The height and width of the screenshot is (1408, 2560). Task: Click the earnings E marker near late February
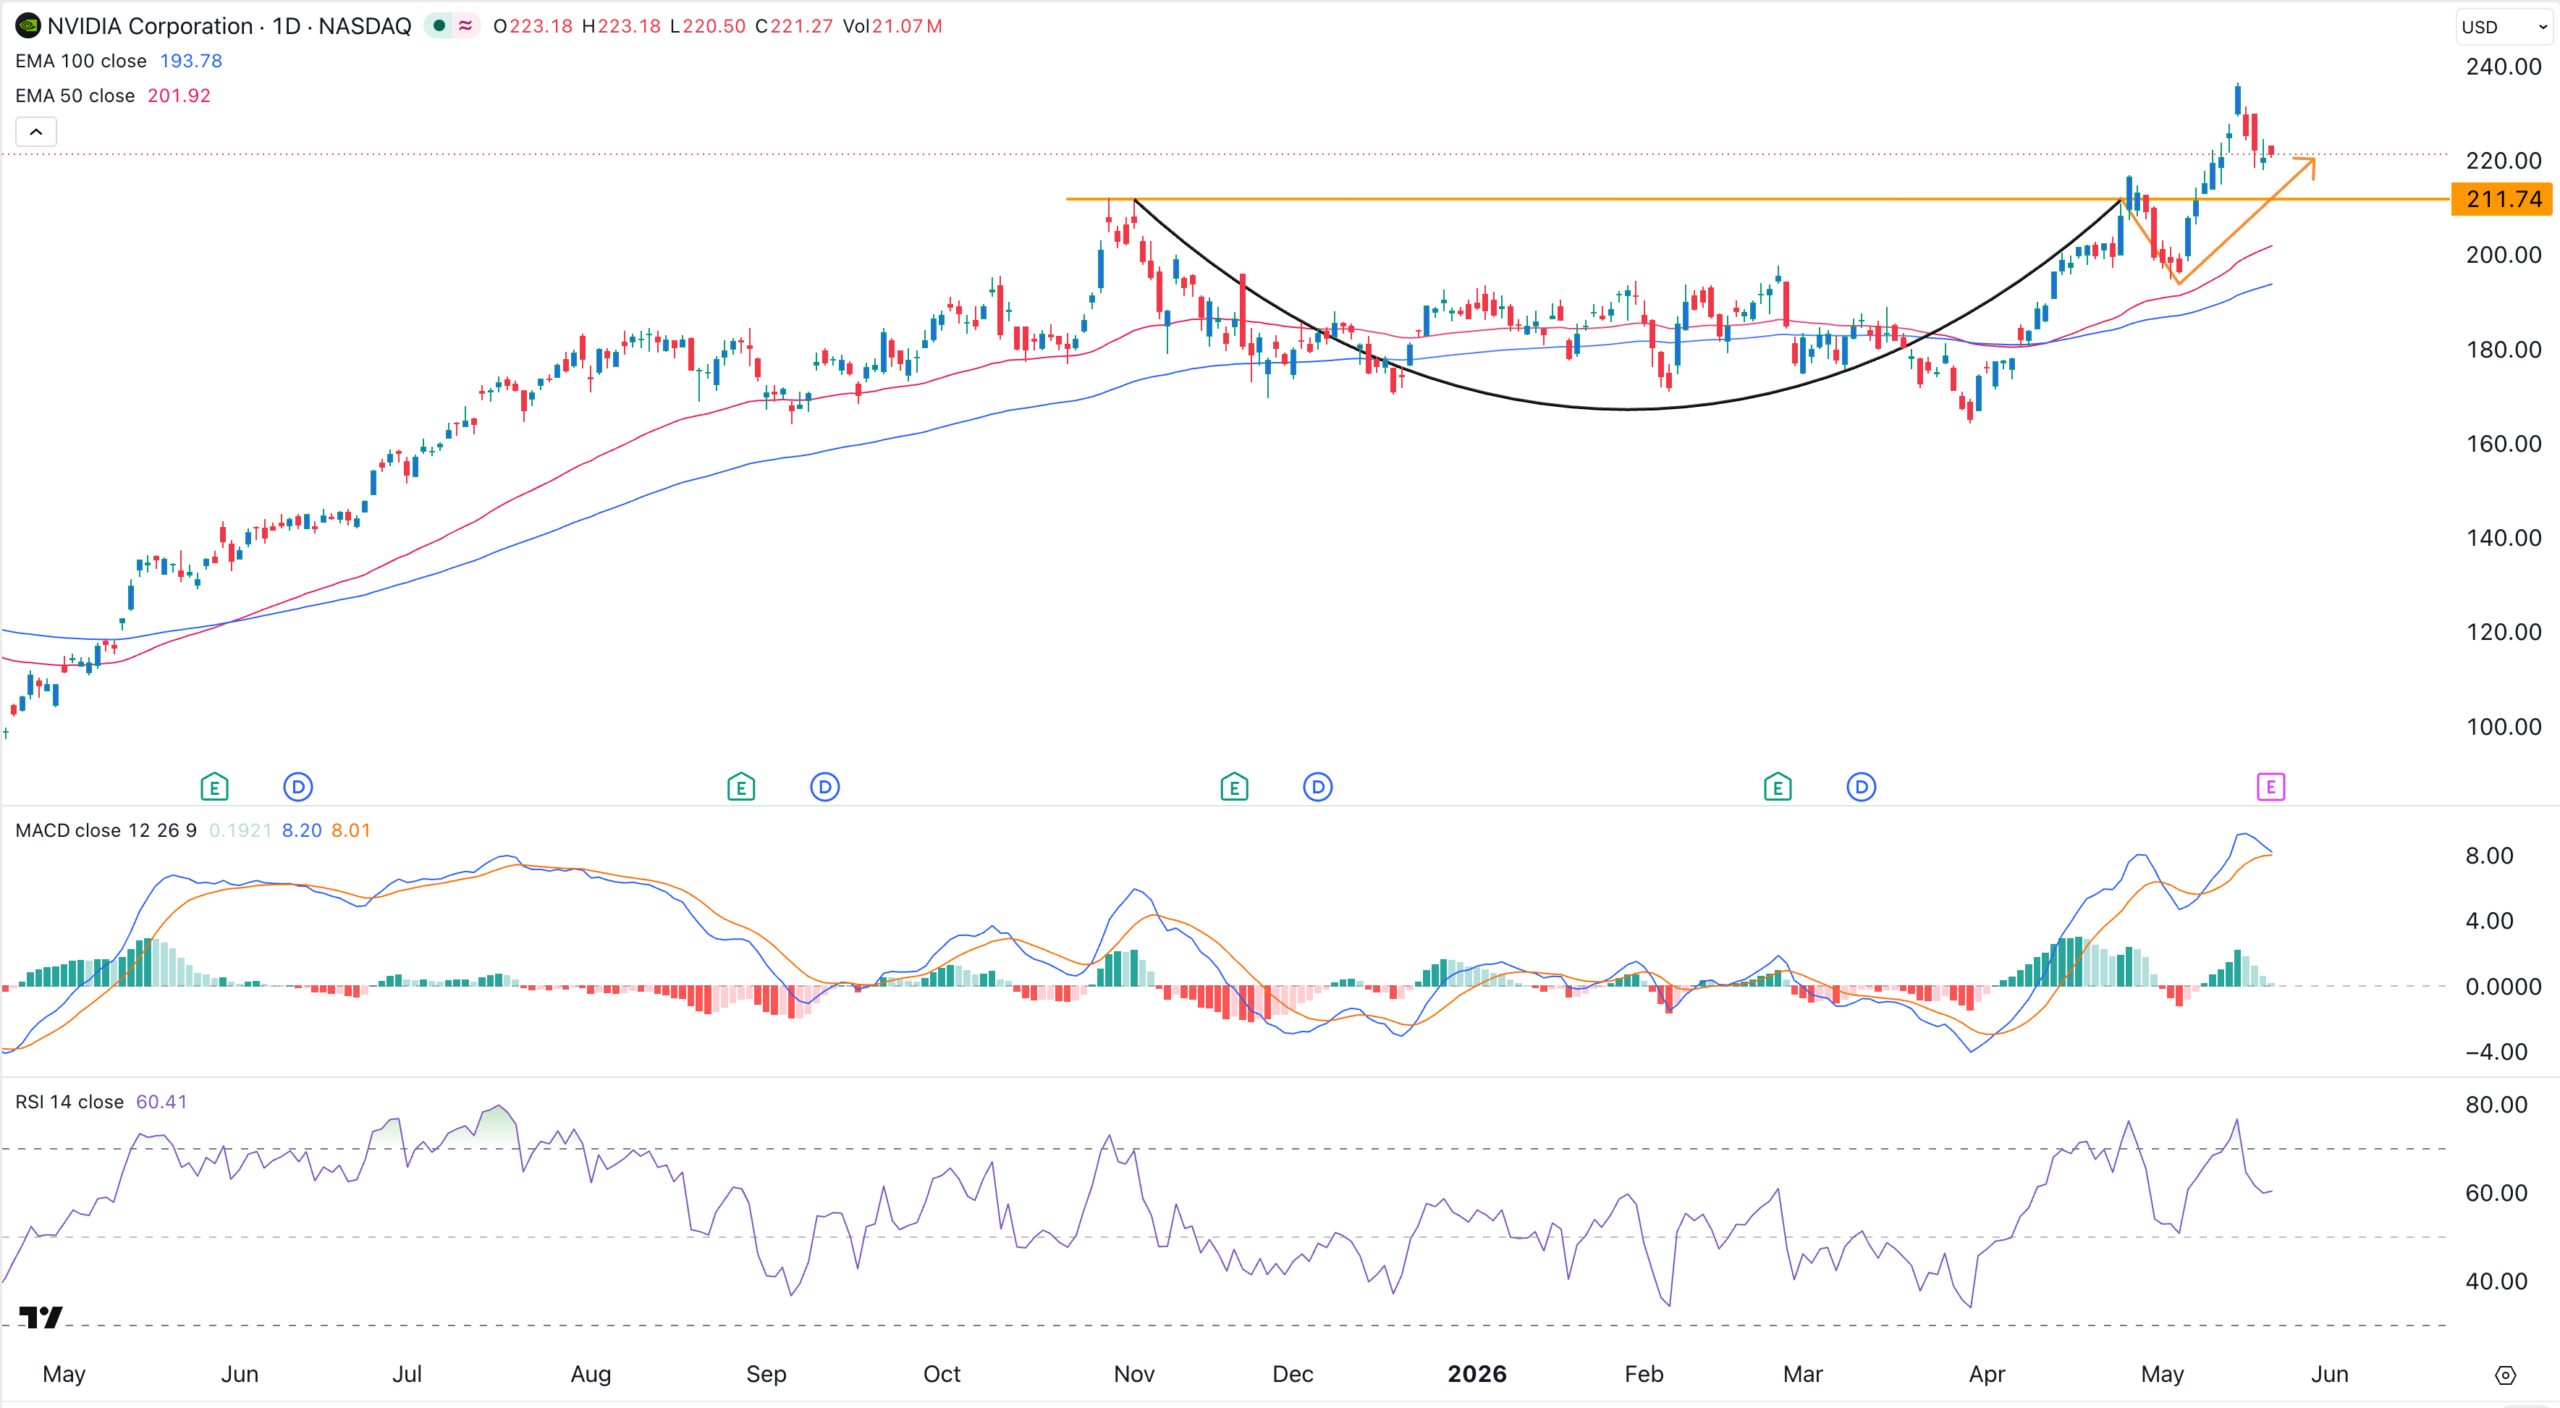coord(1777,788)
